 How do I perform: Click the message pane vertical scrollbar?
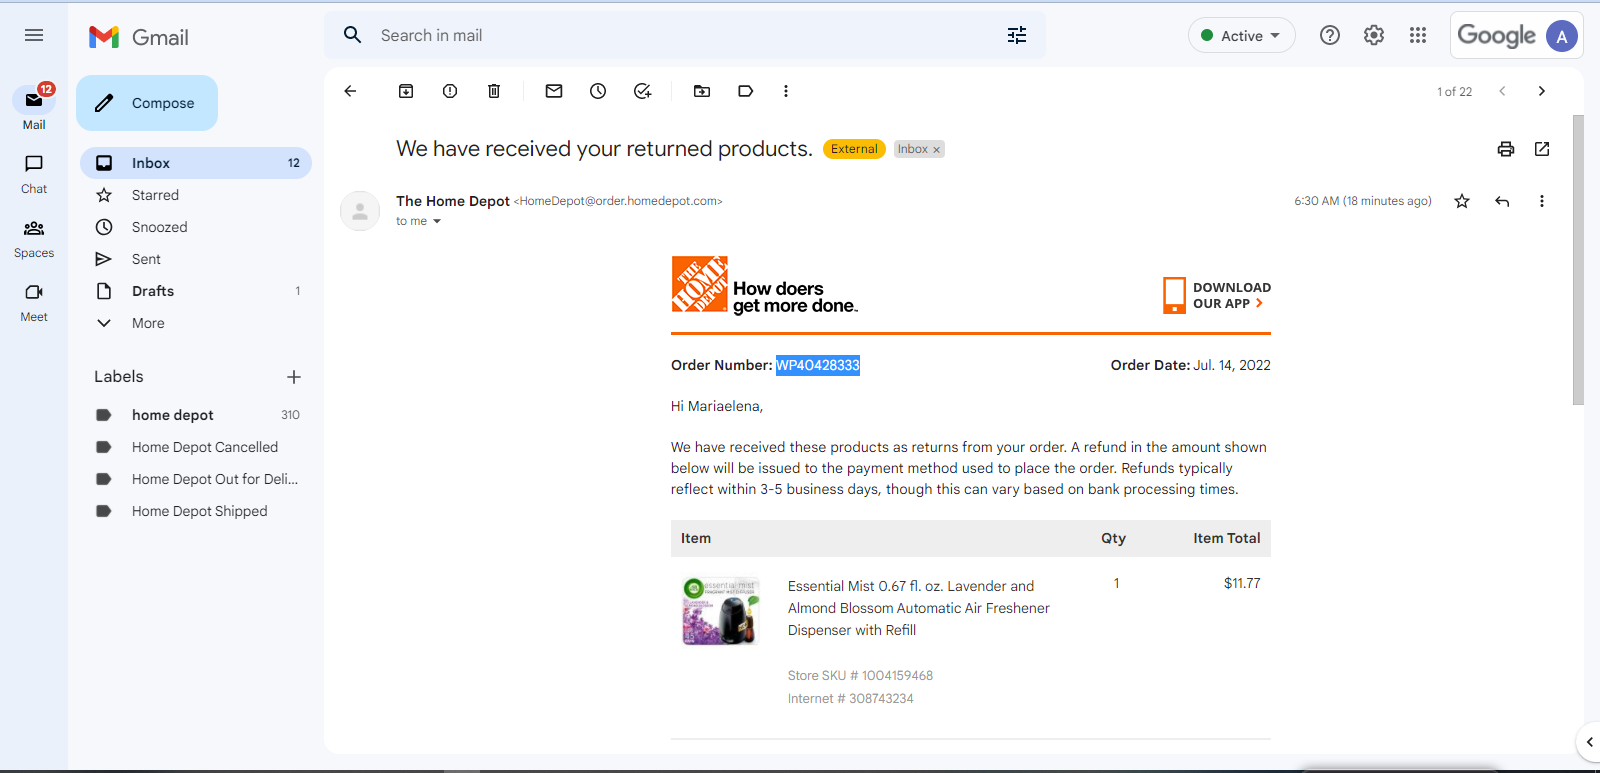point(1578,260)
